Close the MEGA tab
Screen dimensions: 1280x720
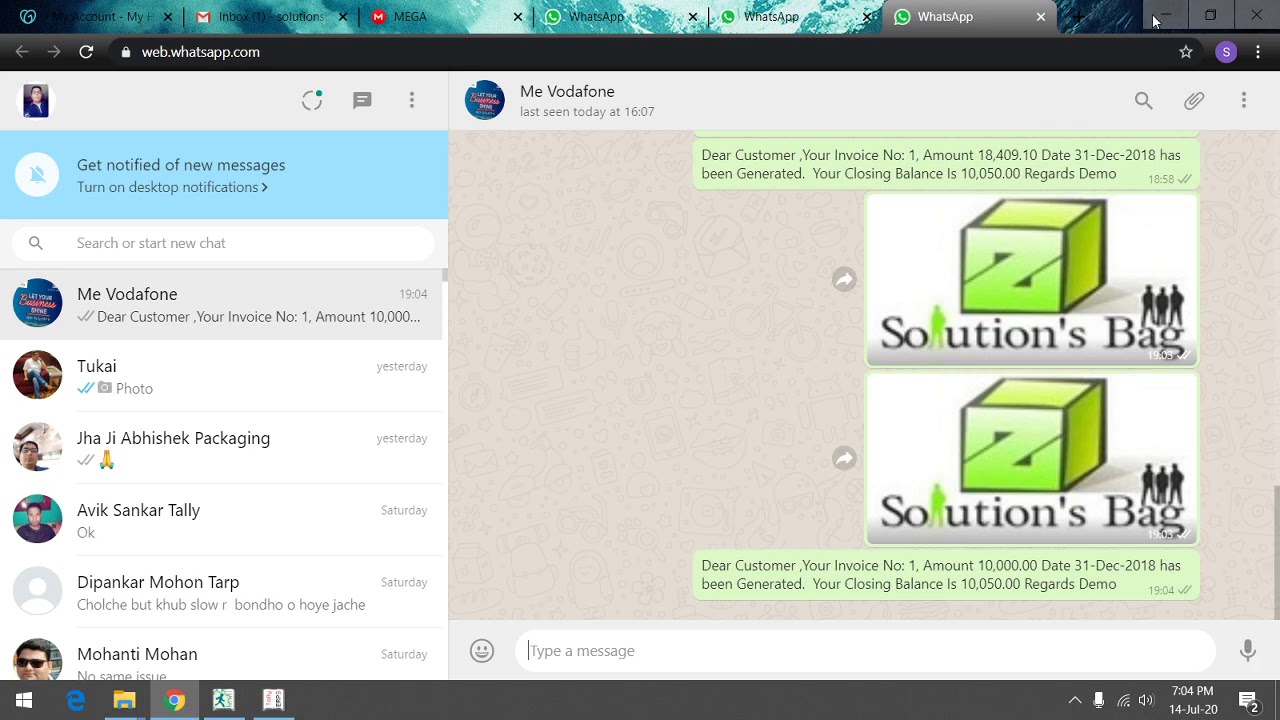coord(518,17)
